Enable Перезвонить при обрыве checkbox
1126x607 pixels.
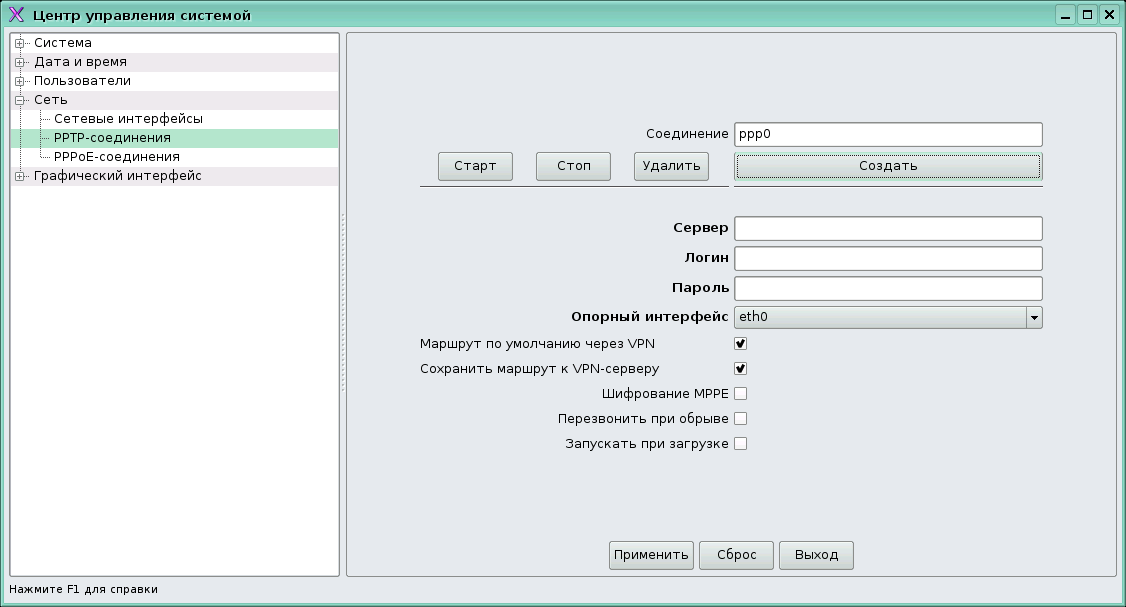[740, 419]
